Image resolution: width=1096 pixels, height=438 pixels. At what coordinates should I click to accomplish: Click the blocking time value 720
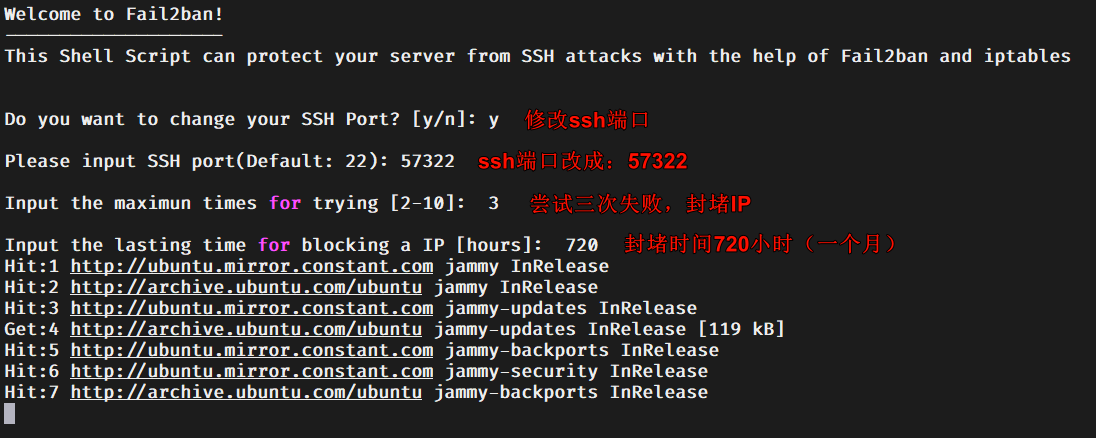[582, 245]
